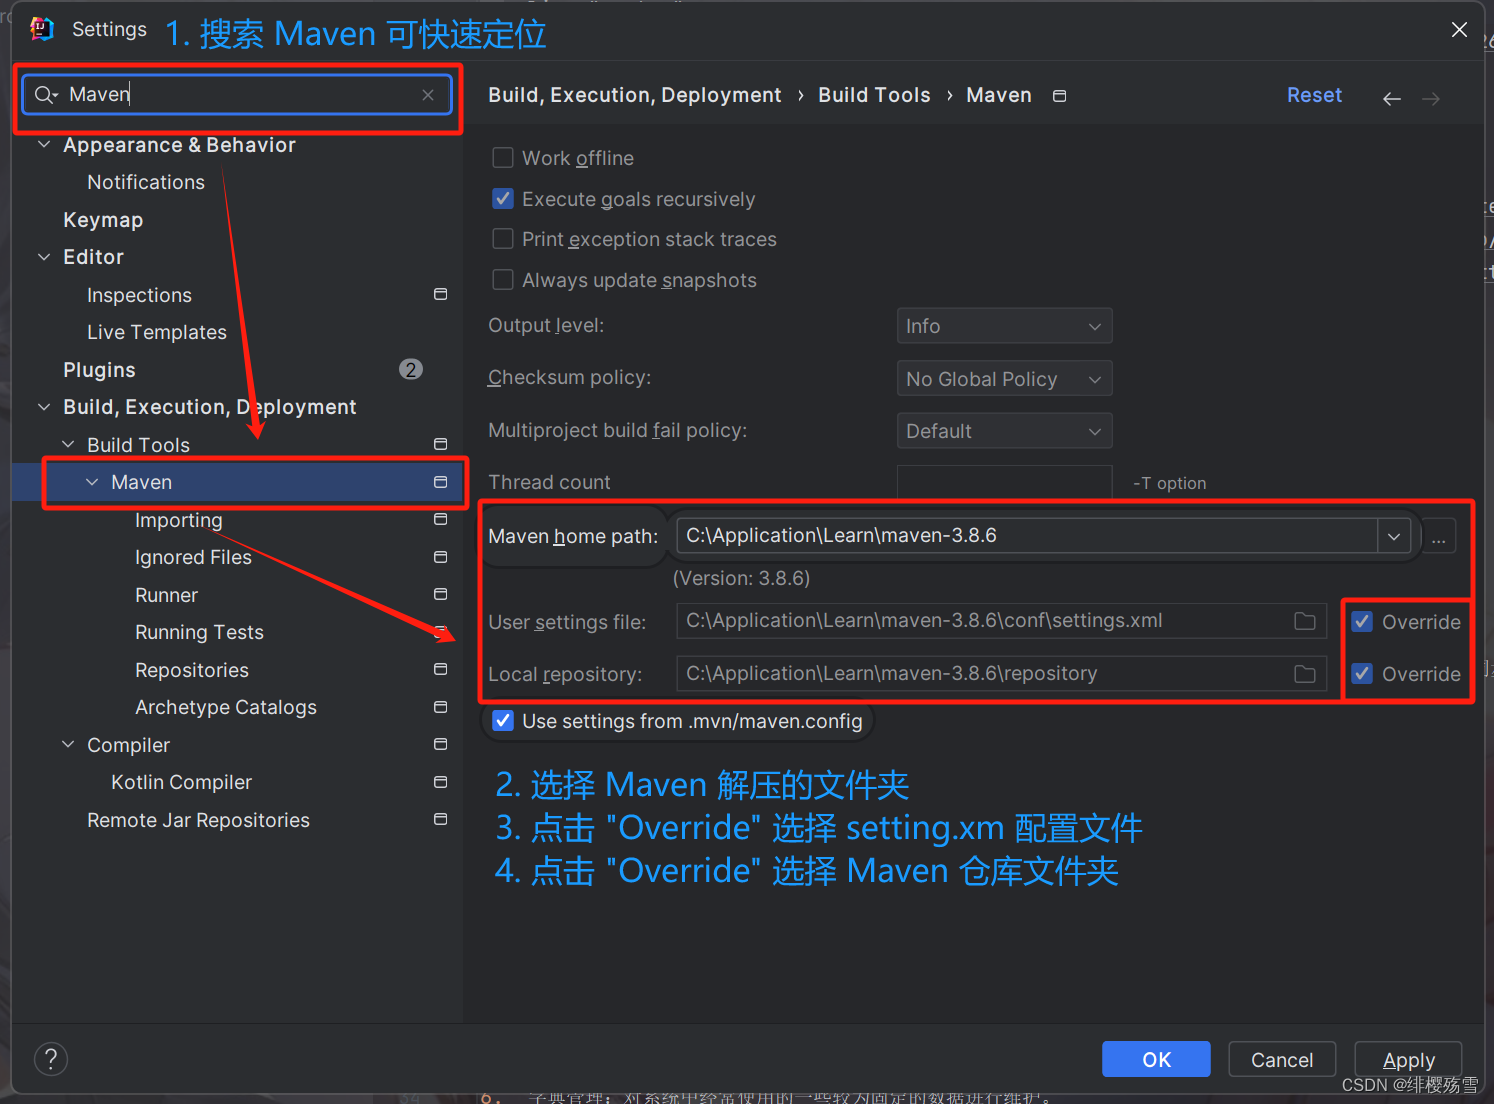Collapse Appearance & Behavior tree node
This screenshot has height=1104, width=1494.
point(44,145)
